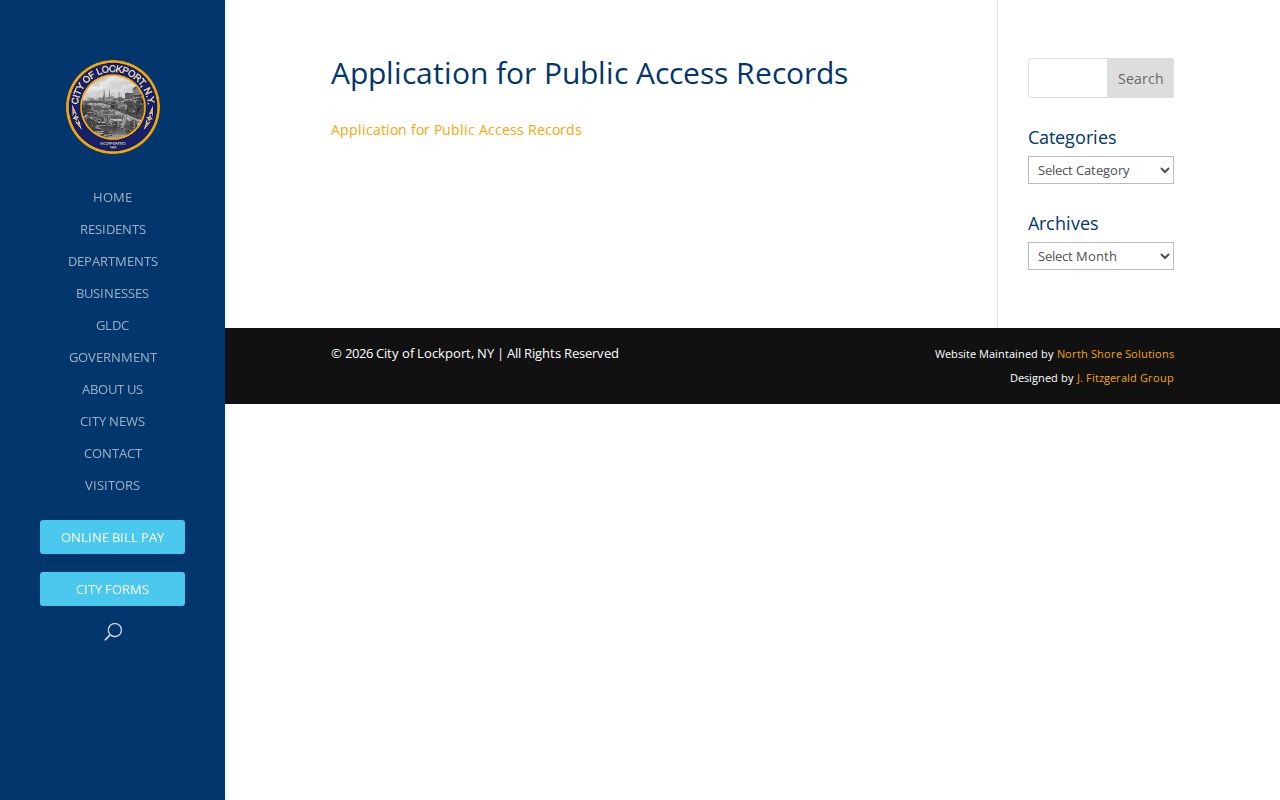Go to the CONTACT page
The height and width of the screenshot is (800, 1280).
click(x=113, y=453)
